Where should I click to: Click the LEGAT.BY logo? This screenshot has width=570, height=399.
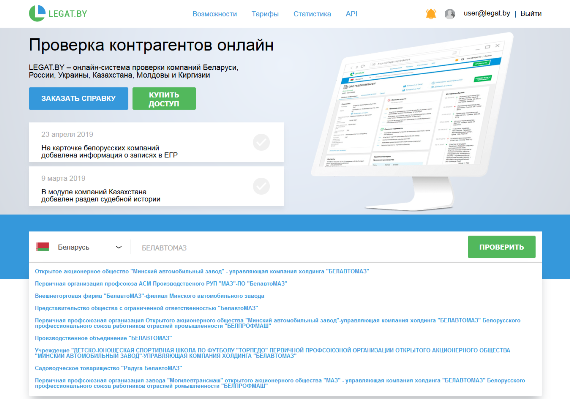[x=58, y=13]
